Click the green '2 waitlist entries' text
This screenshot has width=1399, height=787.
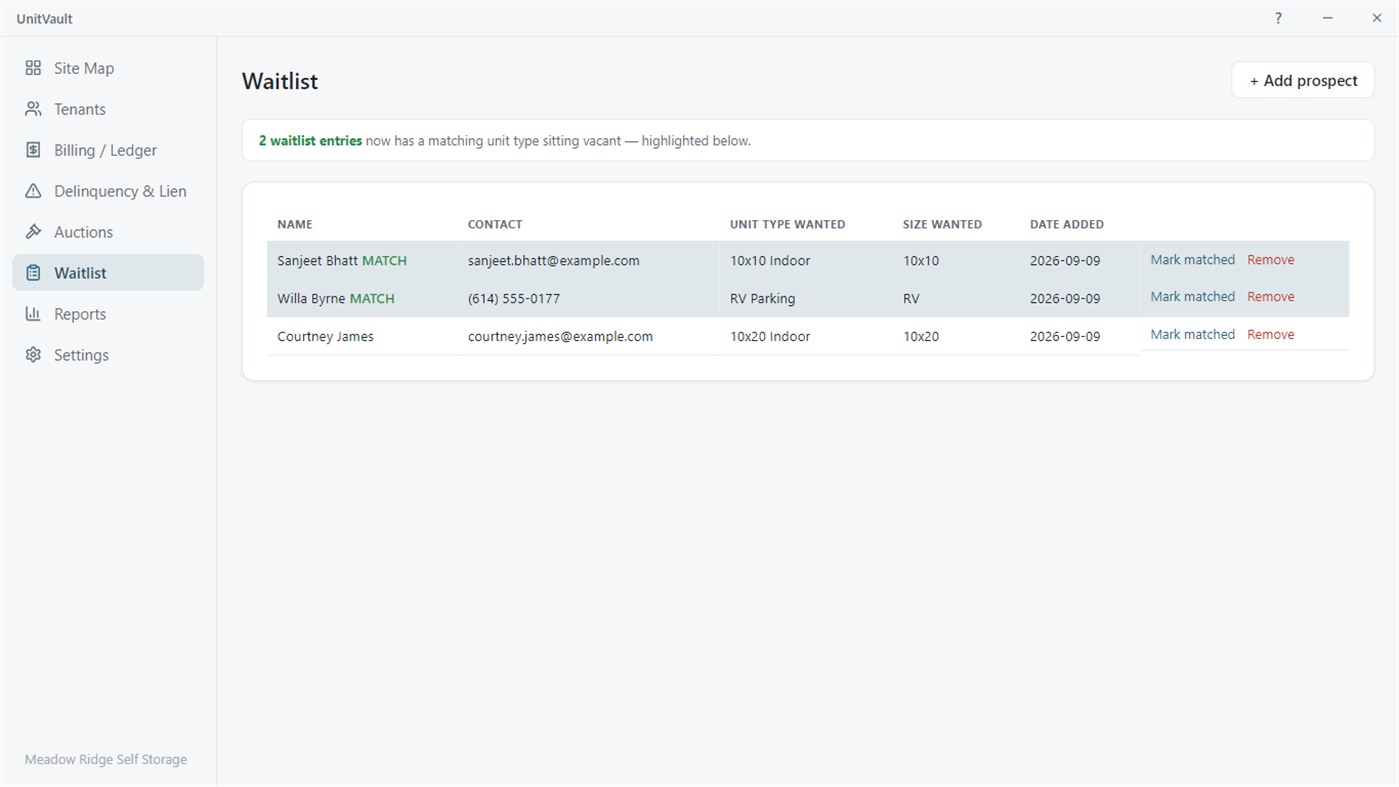[310, 141]
